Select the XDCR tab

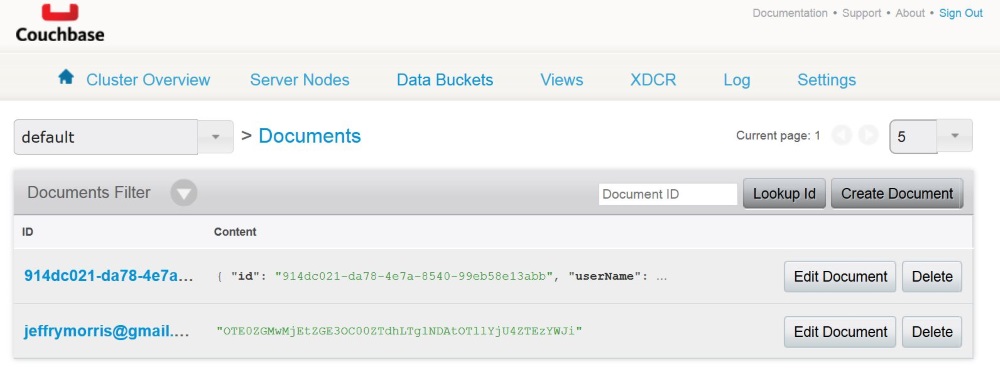(x=653, y=80)
